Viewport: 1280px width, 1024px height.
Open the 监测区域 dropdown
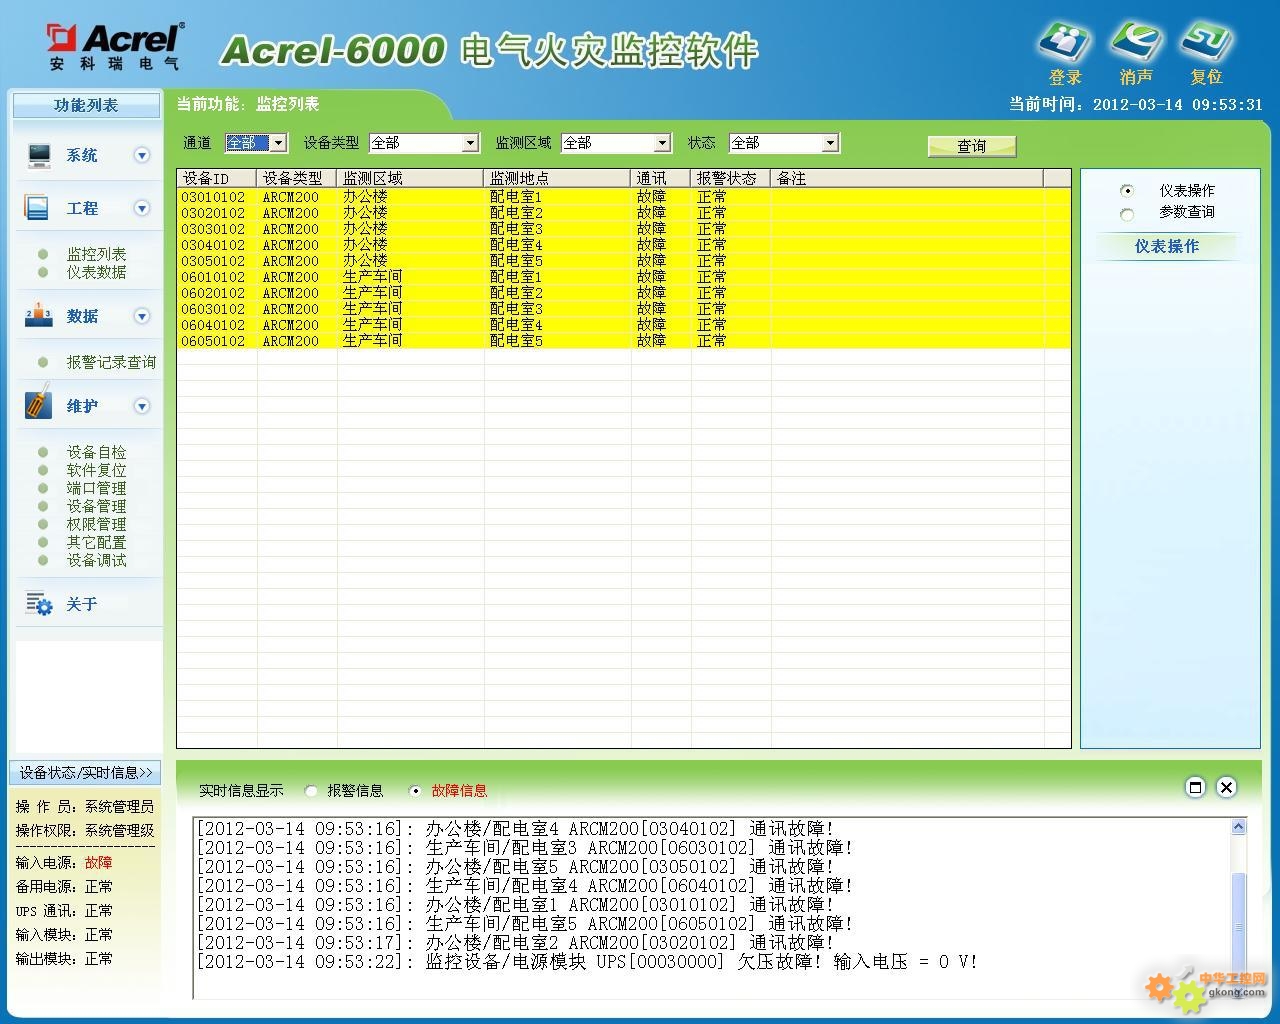pyautogui.click(x=661, y=143)
